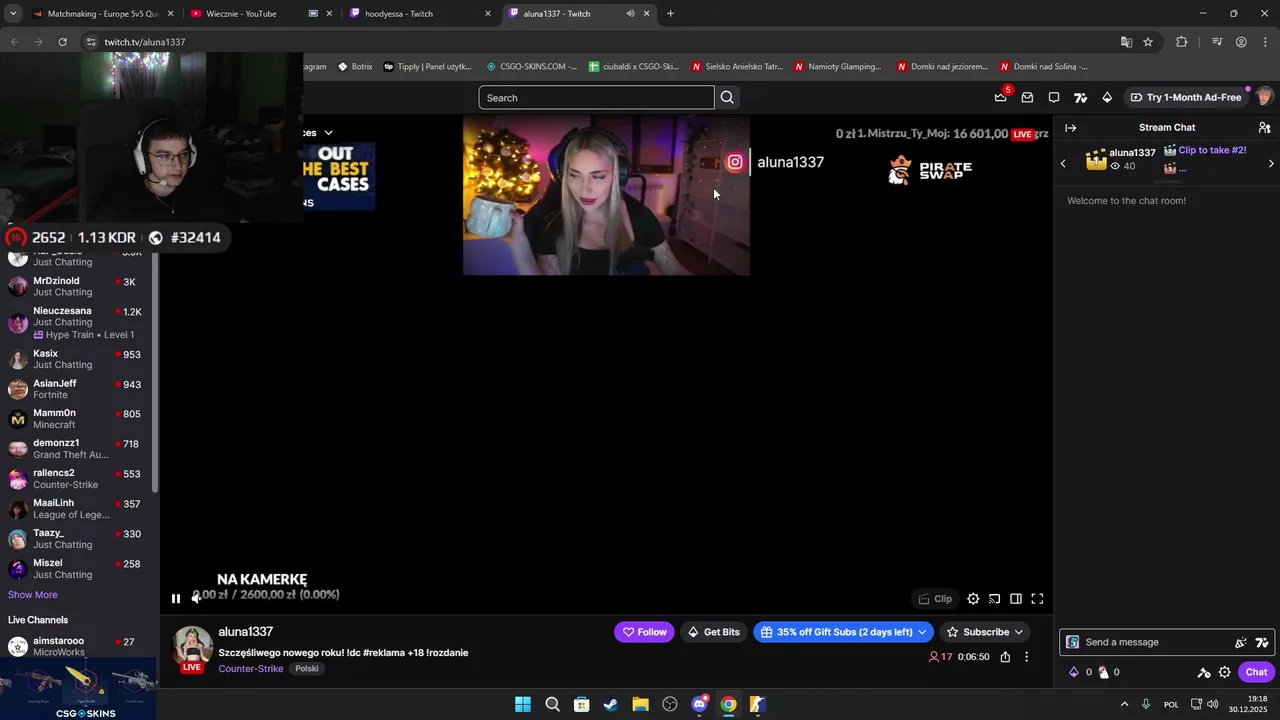Go to previous leaderboard chevron
This screenshot has height=720, width=1280.
pyautogui.click(x=1063, y=163)
